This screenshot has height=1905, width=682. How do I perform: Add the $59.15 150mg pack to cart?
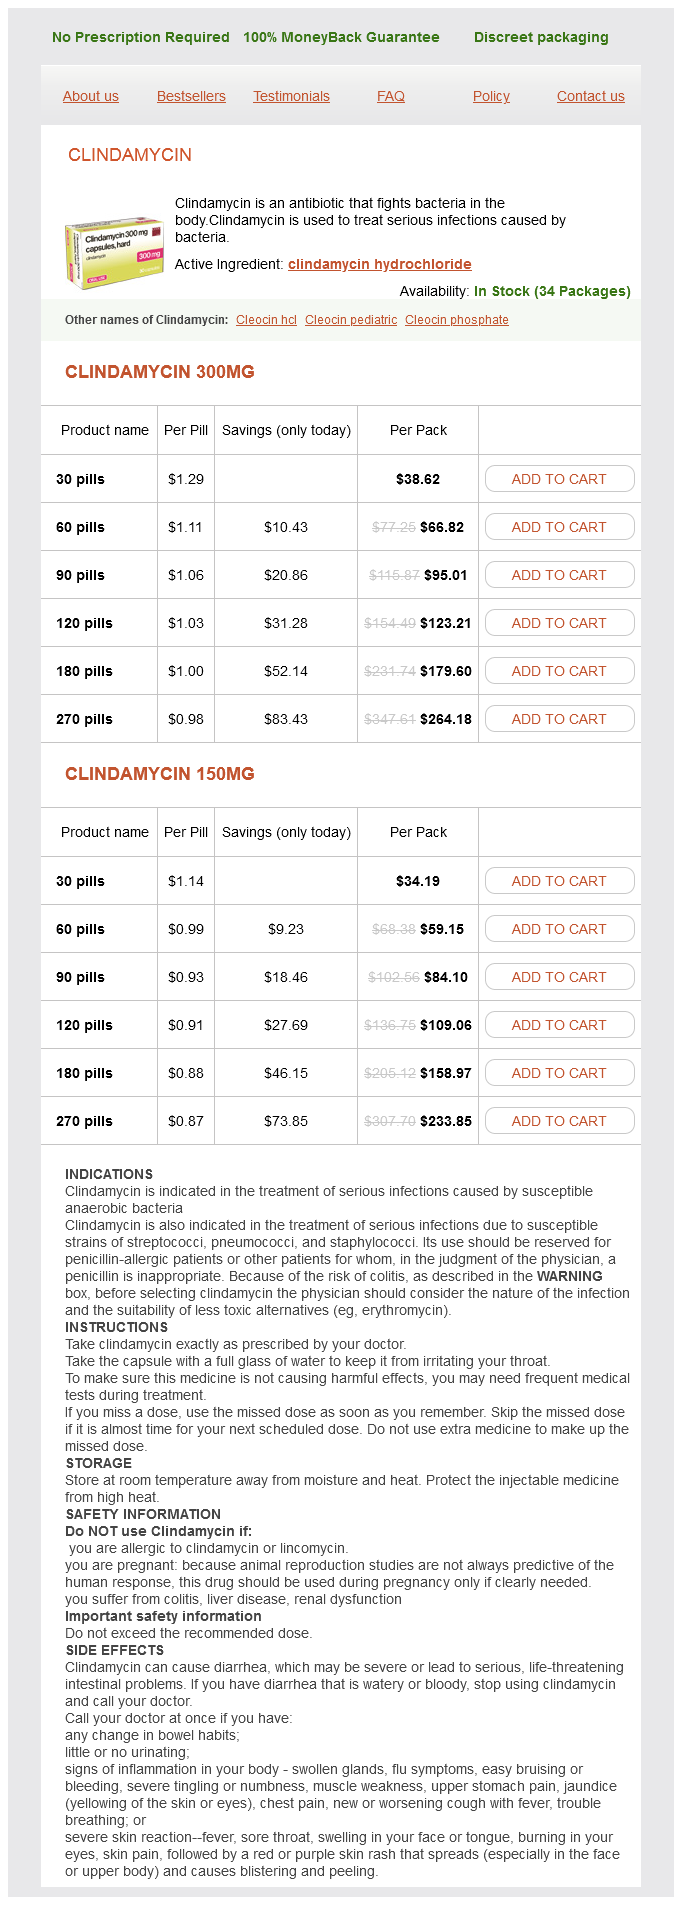pos(559,929)
